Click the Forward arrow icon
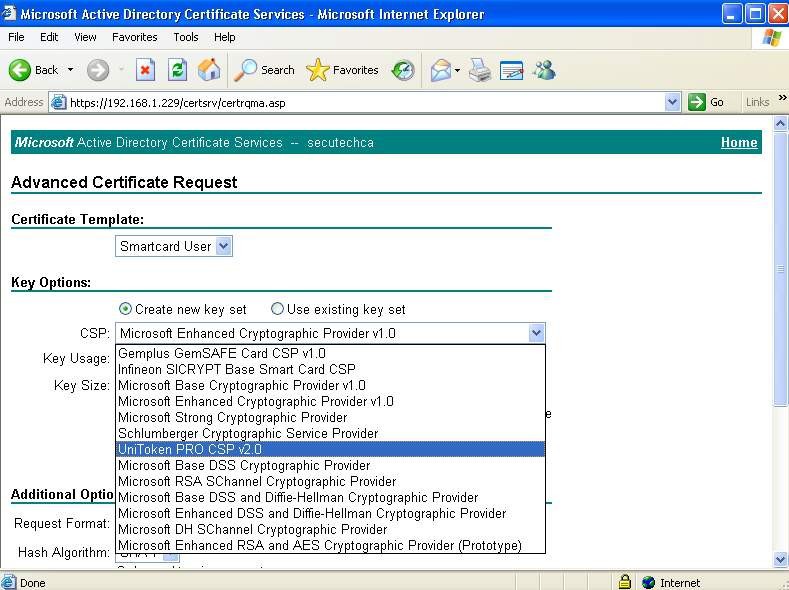The image size is (789, 590). tap(98, 70)
